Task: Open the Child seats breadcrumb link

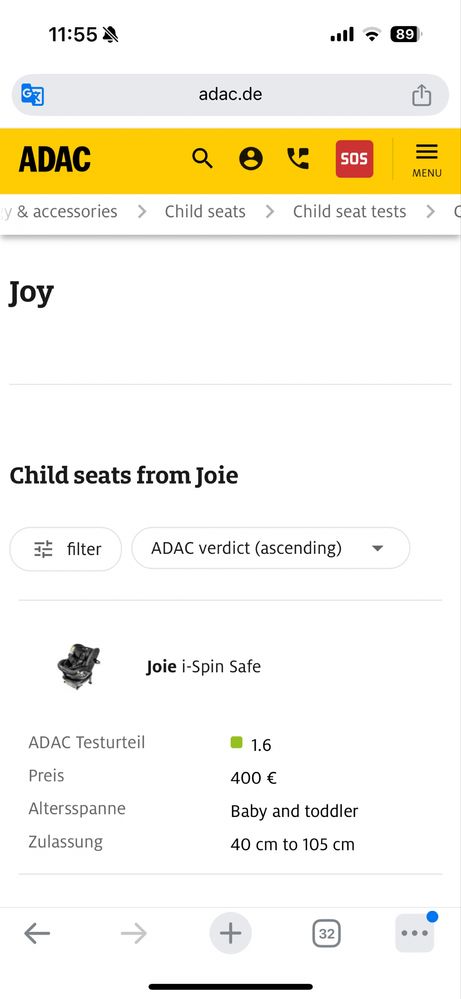Action: pyautogui.click(x=205, y=212)
